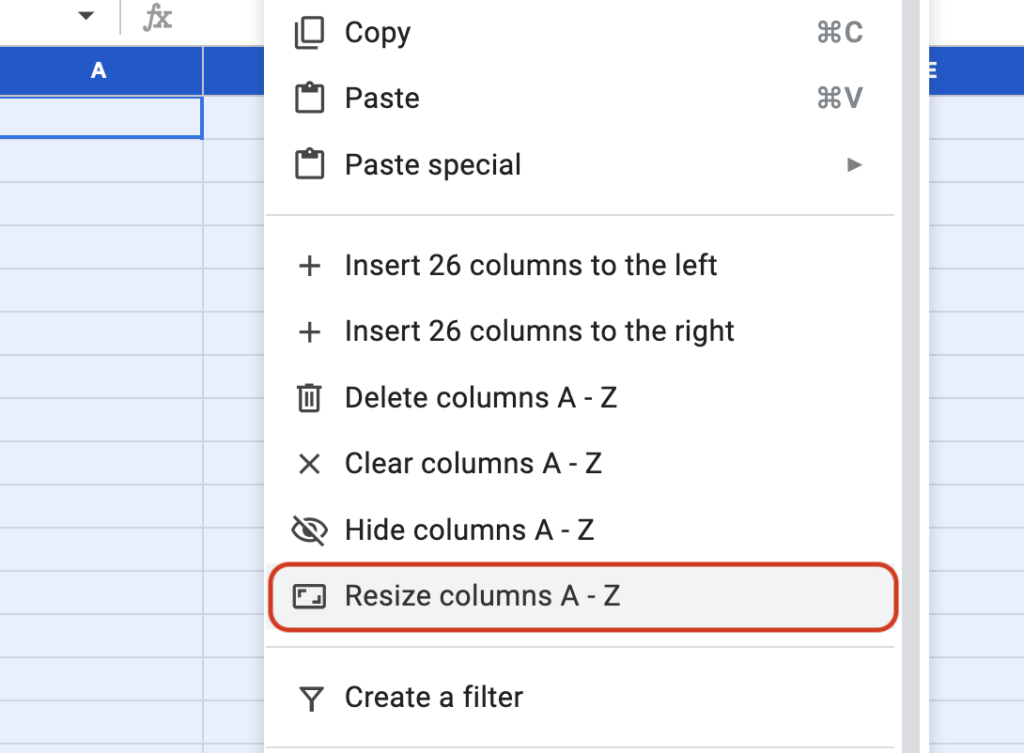This screenshot has height=753, width=1024.
Task: Click the Copy icon in the menu
Action: click(310, 32)
